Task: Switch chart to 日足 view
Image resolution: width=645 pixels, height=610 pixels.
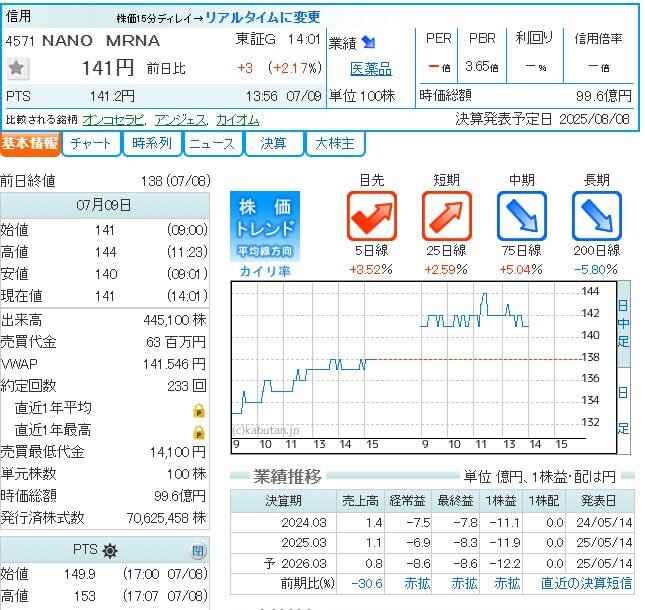Action: [x=624, y=411]
